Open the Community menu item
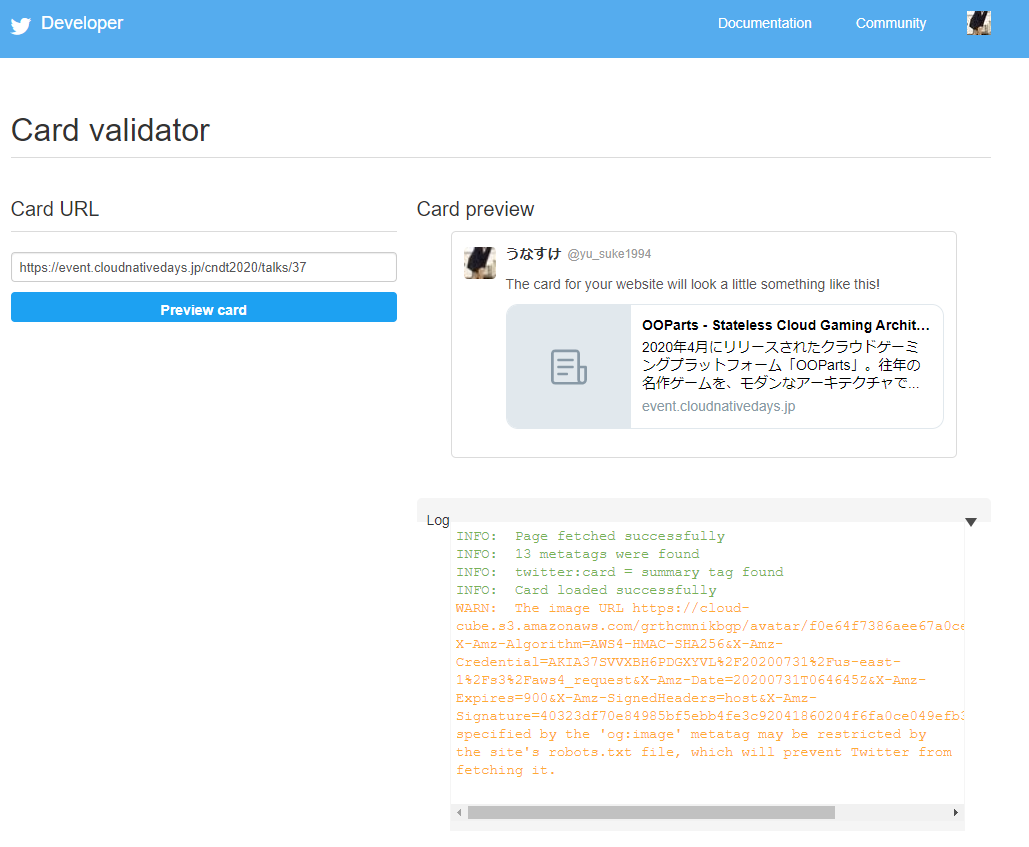1029x847 pixels. pos(890,23)
